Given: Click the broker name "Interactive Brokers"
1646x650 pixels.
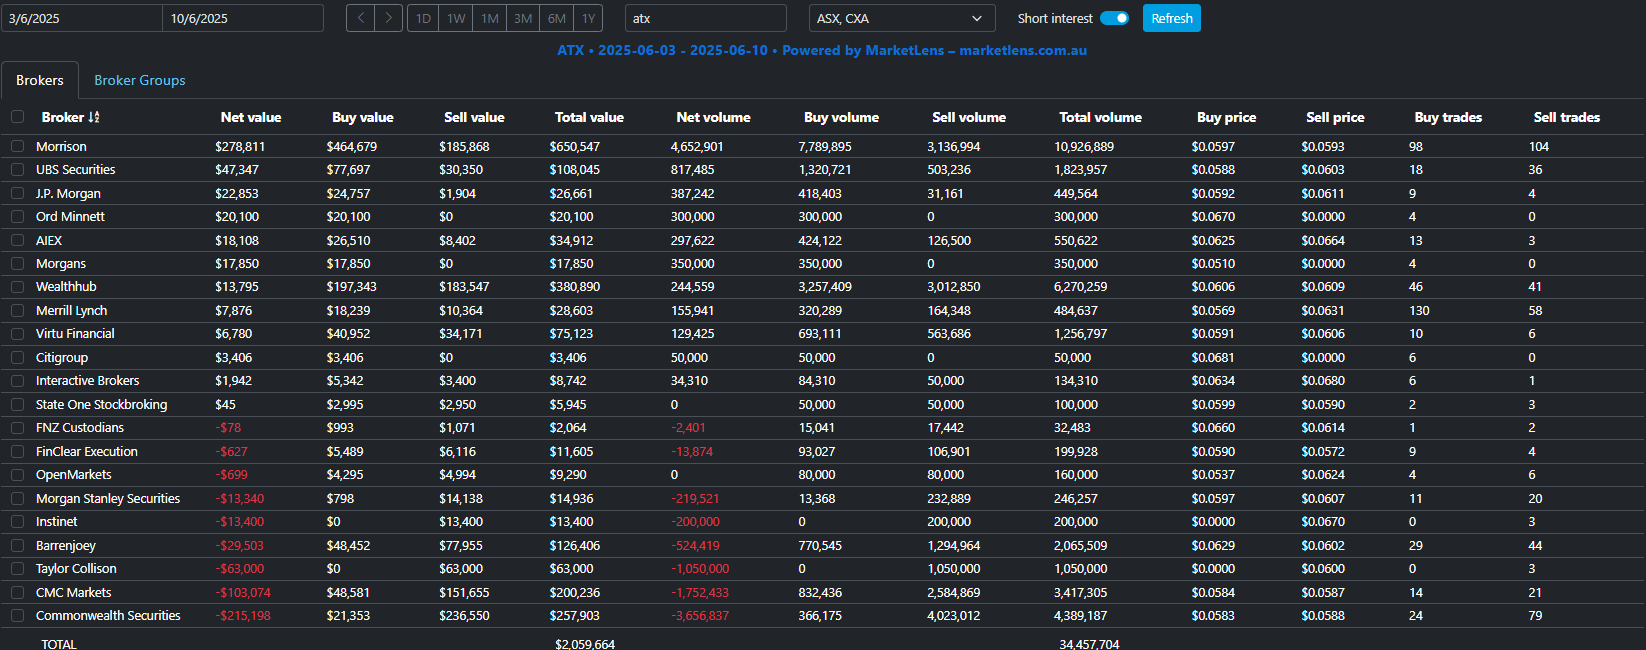Looking at the screenshot, I should coord(88,381).
